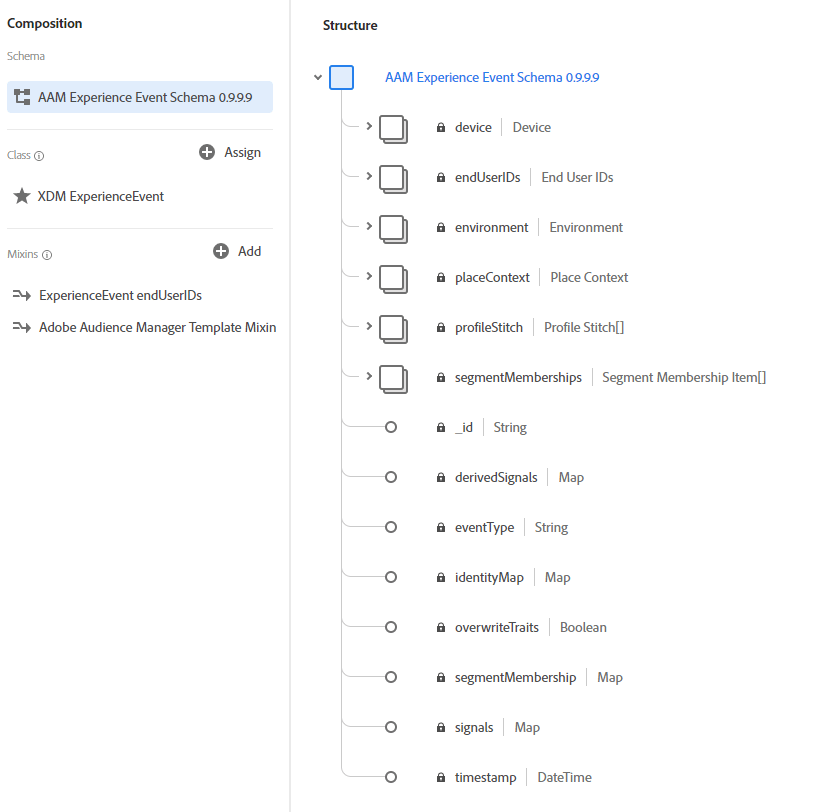Open the AAM Experience Event Schema 0.9.9.9 link

click(492, 77)
